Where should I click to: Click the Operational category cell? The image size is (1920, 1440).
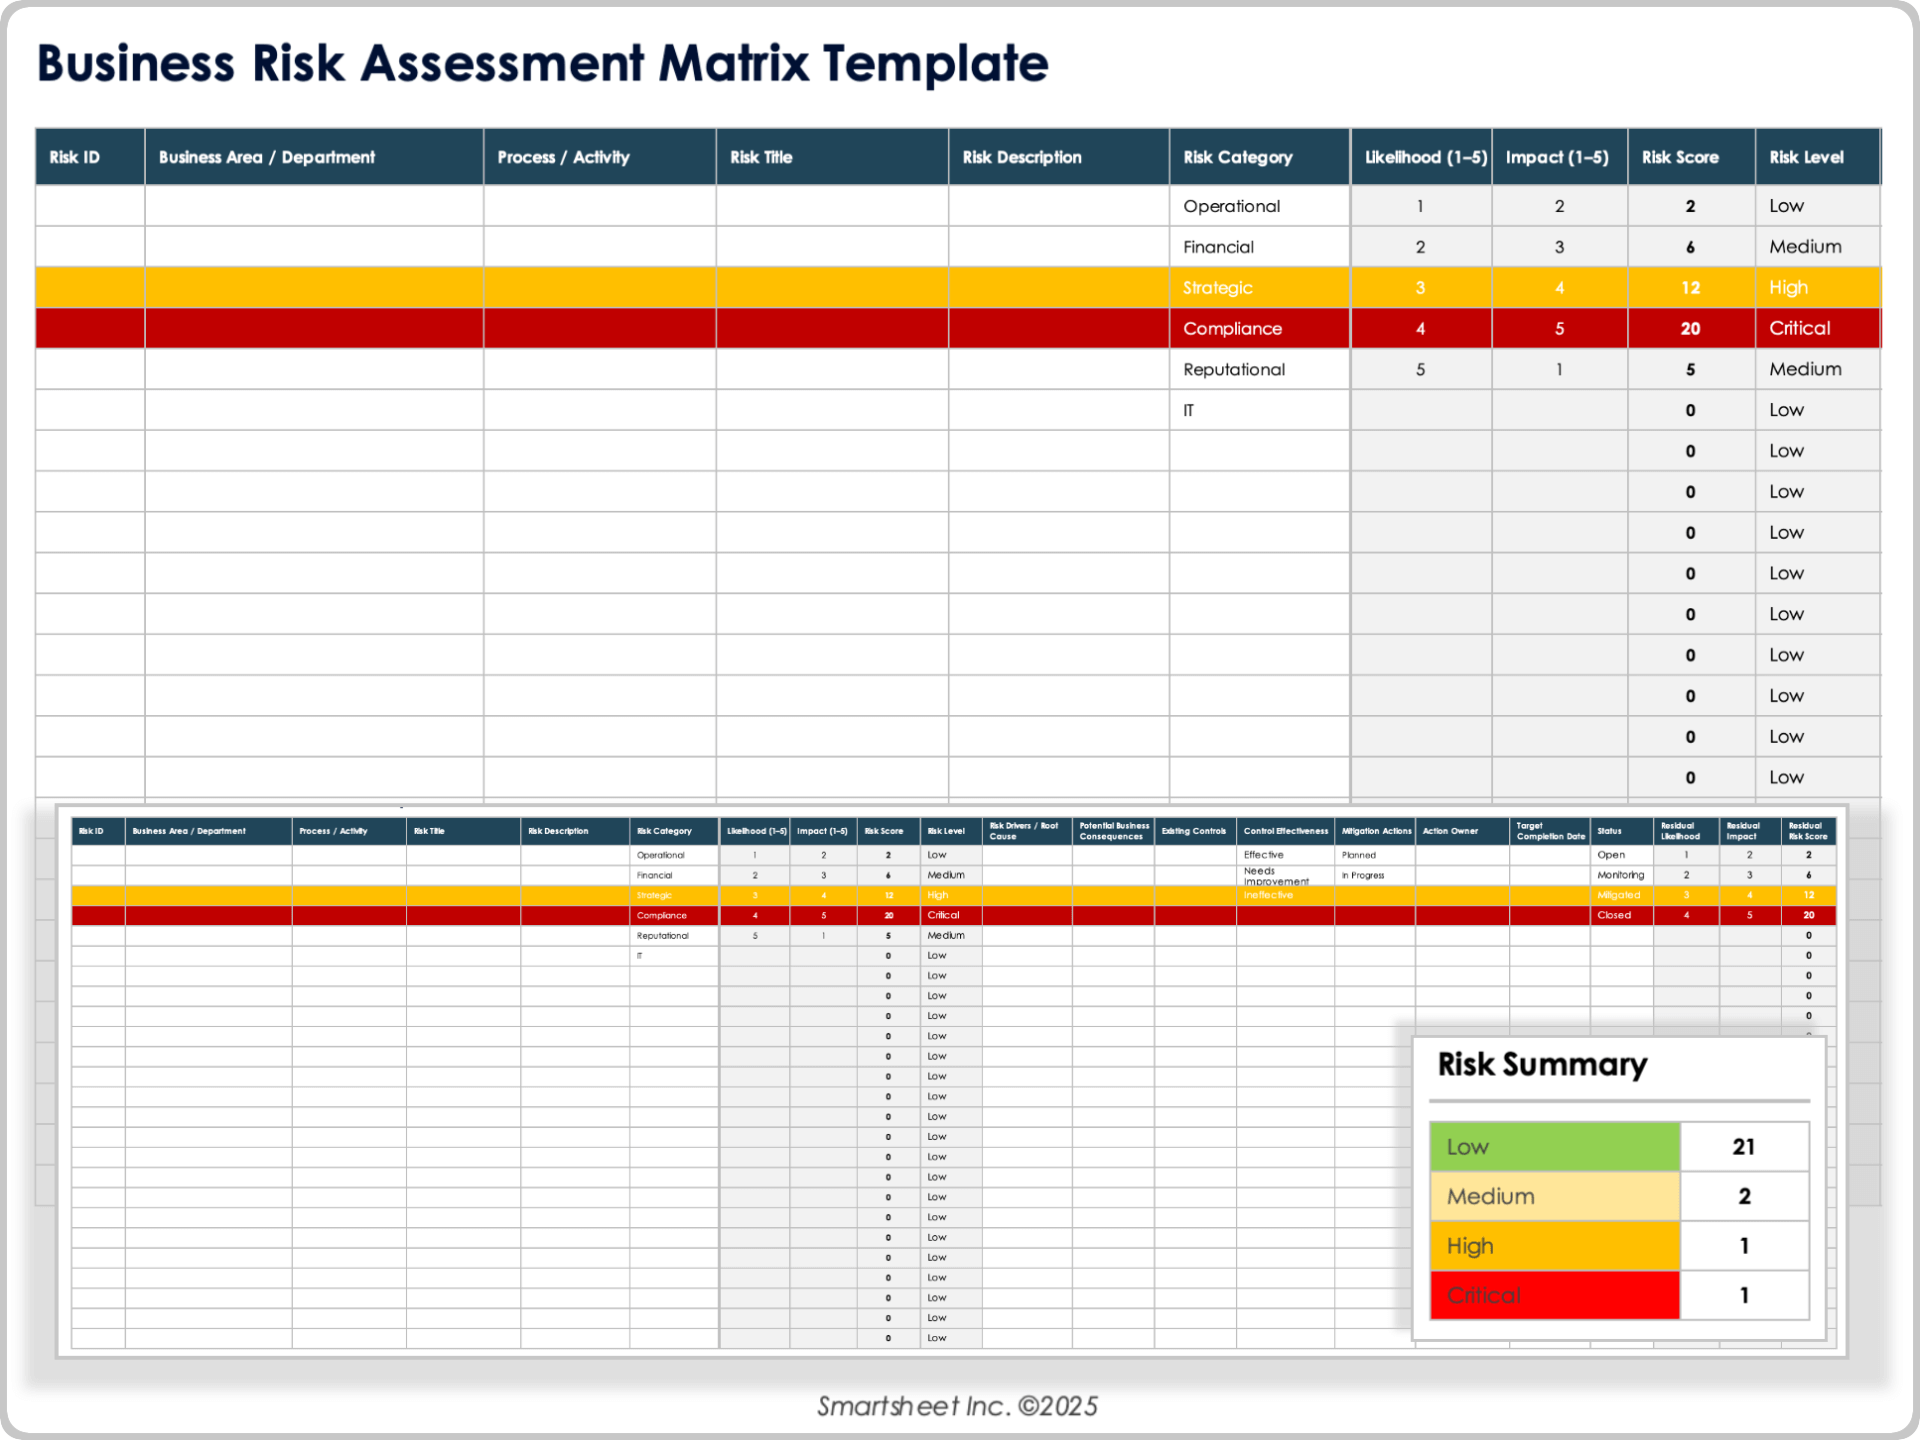coord(1231,205)
